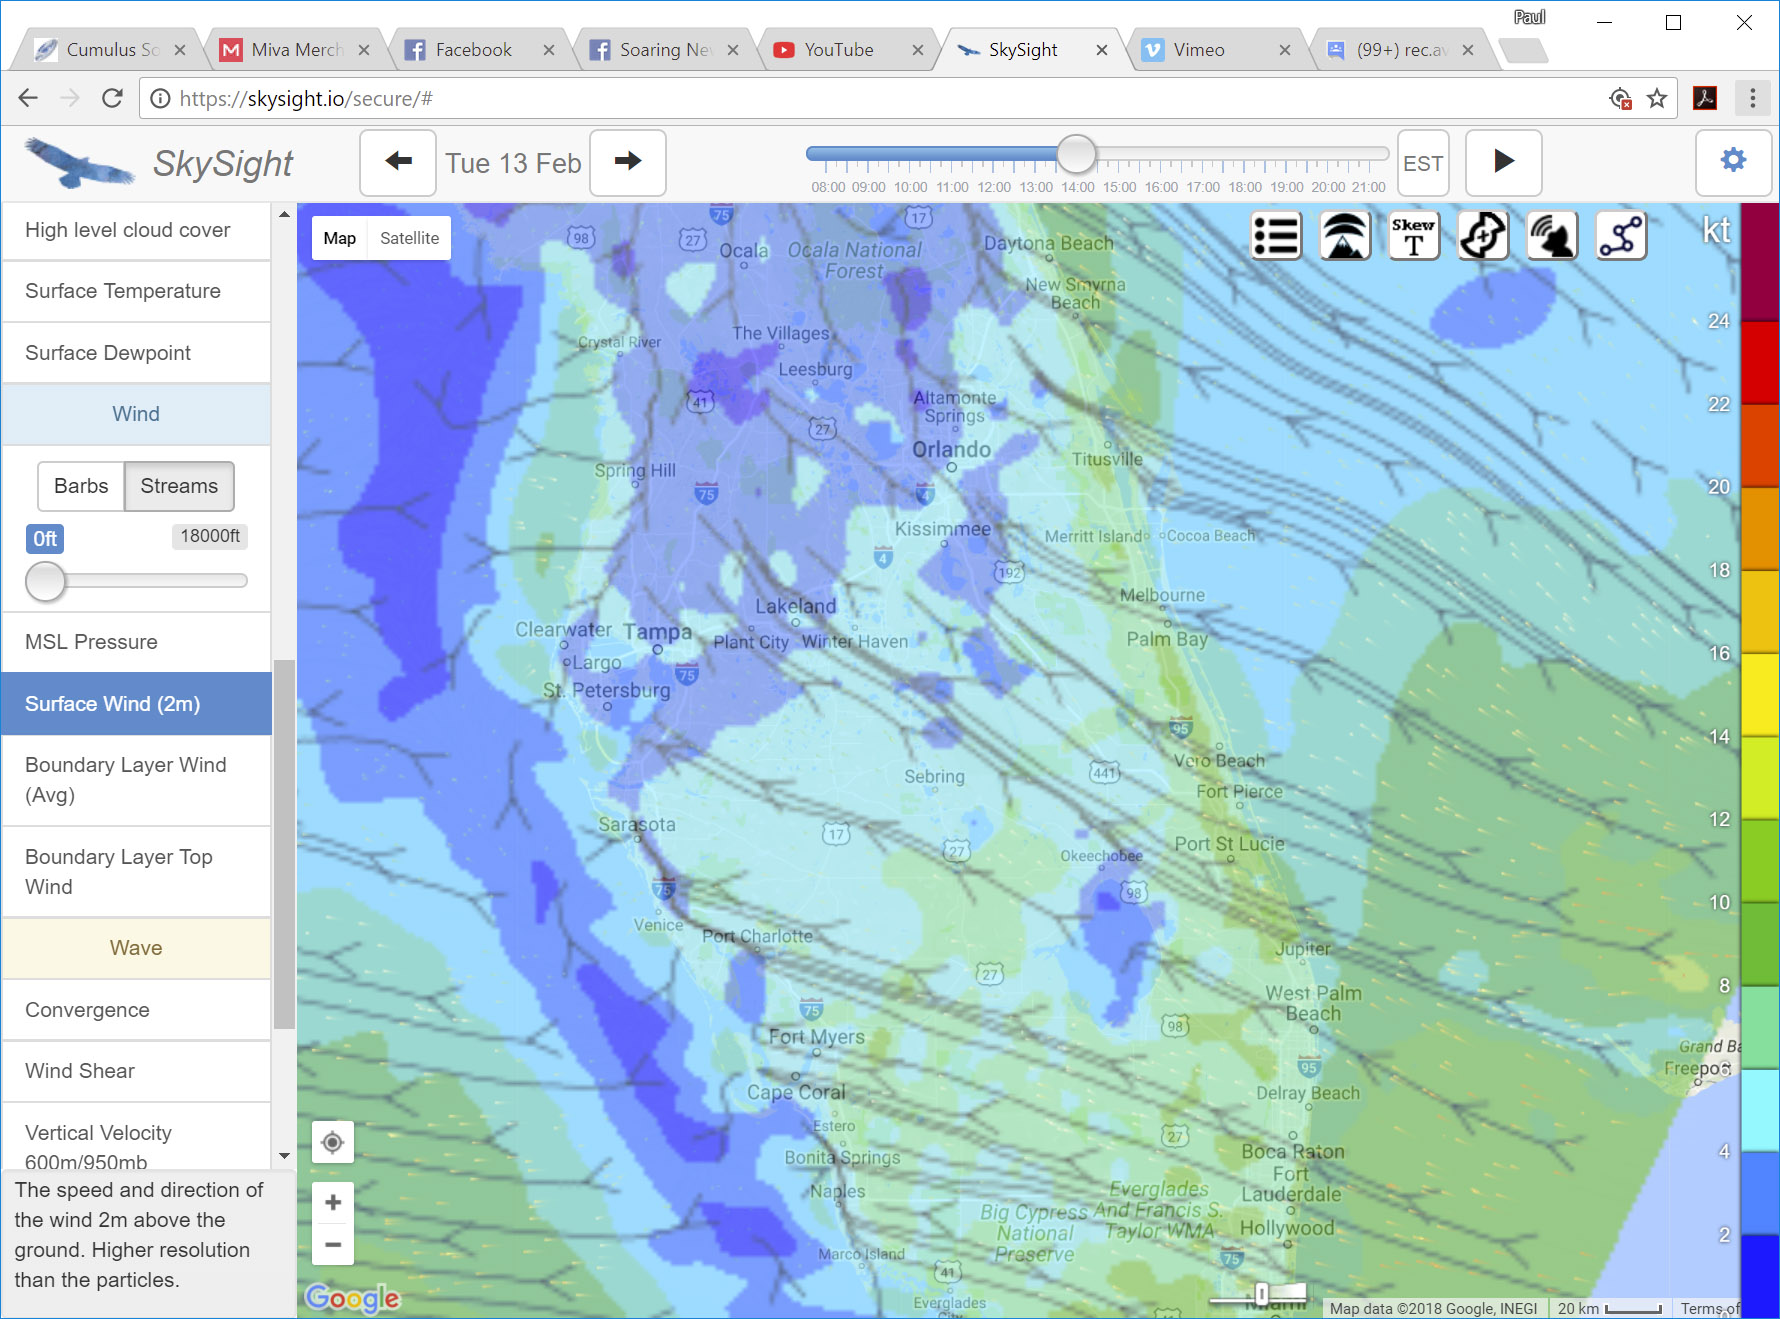The width and height of the screenshot is (1780, 1319).
Task: Select Boundary Layer Wind (Avg) layer
Action: [x=136, y=780]
